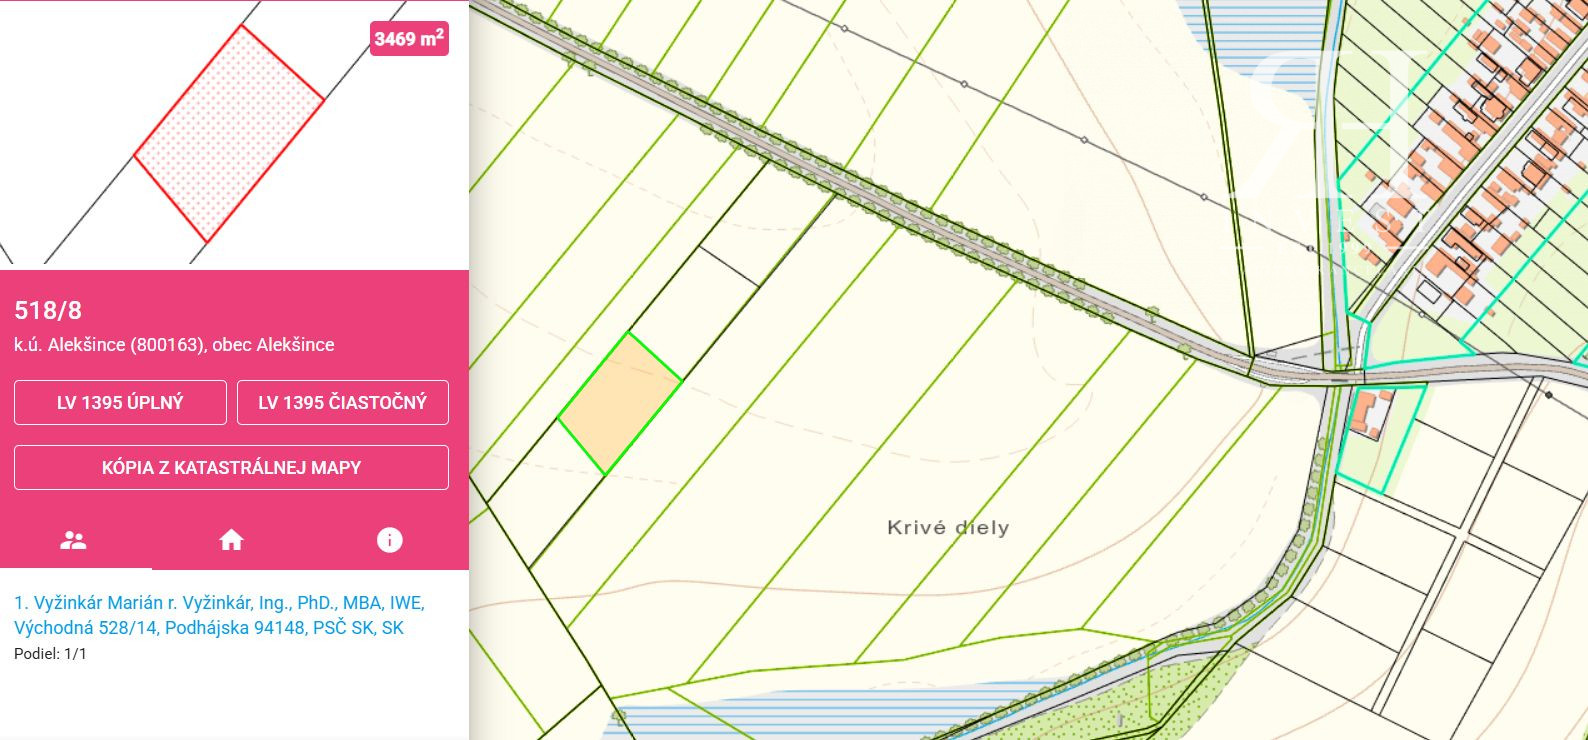Select the cyan-outlined parcel near the junction
Image resolution: width=1588 pixels, height=740 pixels.
1380,440
